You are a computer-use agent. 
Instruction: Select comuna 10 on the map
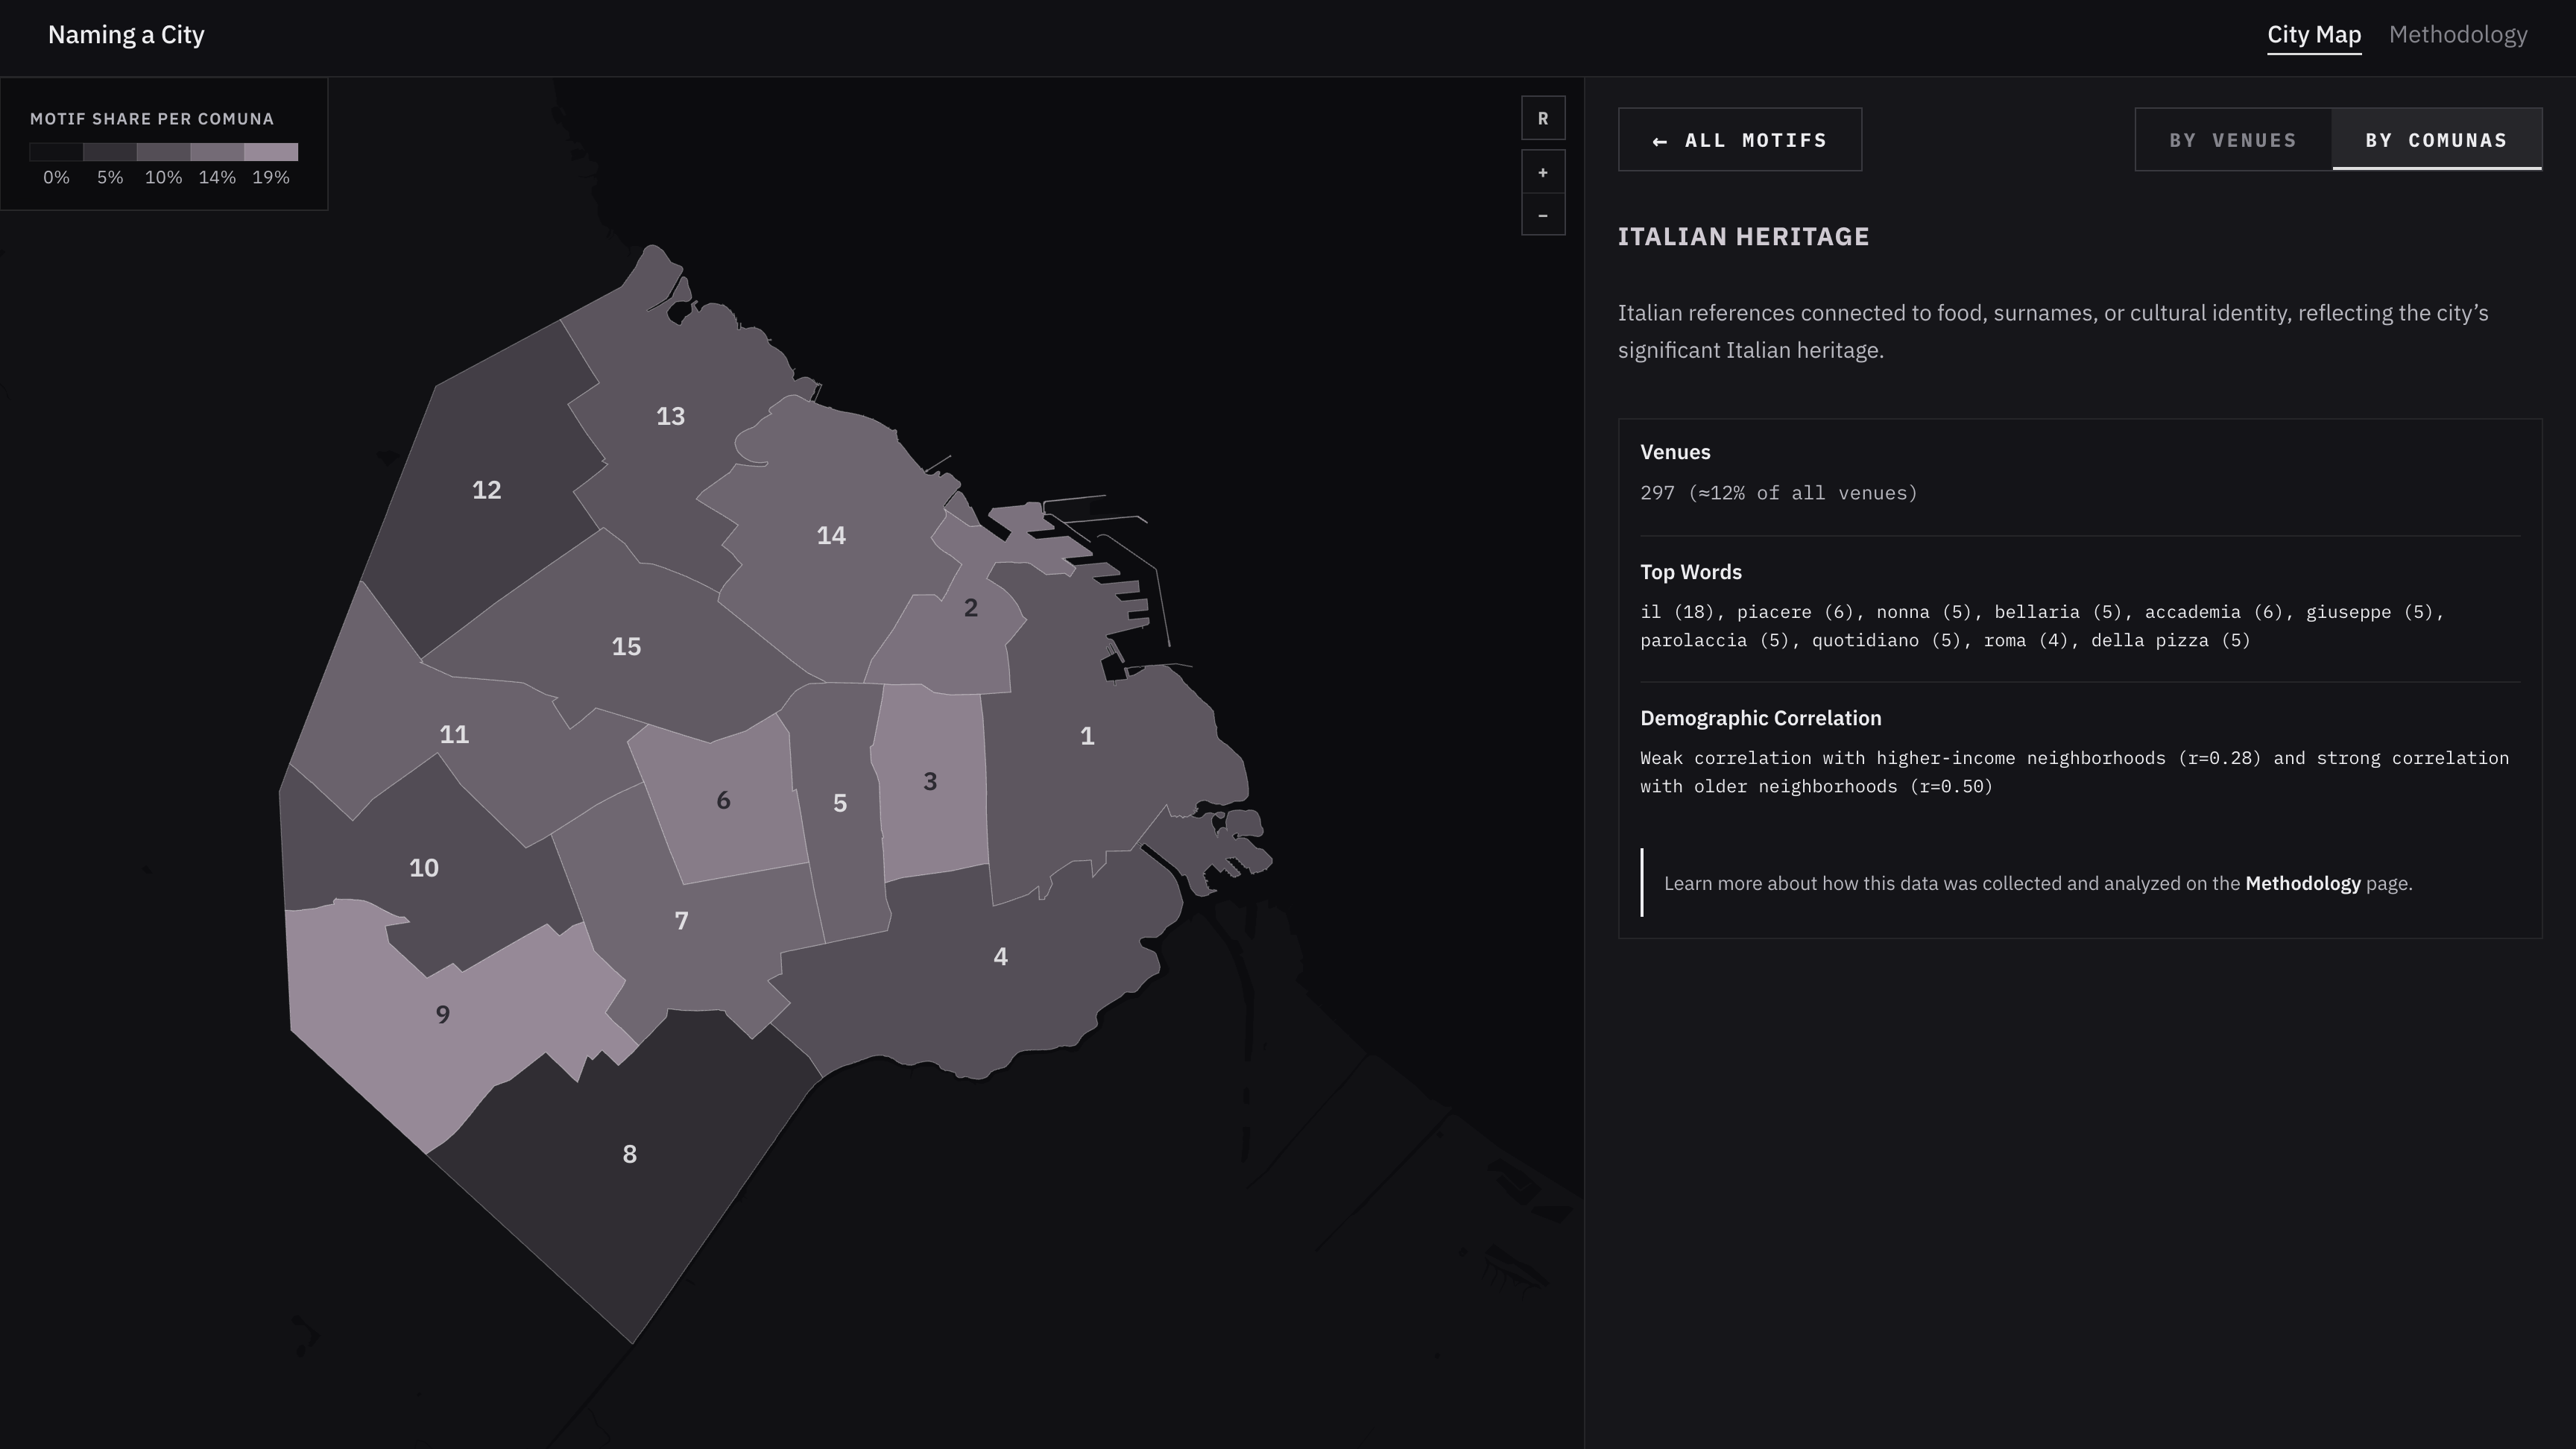click(x=423, y=868)
